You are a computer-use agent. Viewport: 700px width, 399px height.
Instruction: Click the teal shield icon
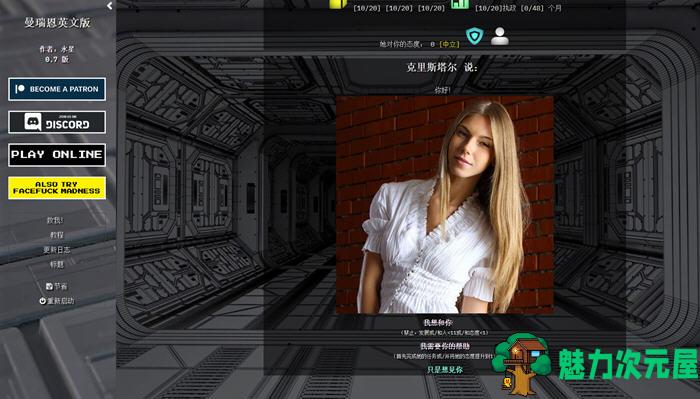(x=475, y=36)
